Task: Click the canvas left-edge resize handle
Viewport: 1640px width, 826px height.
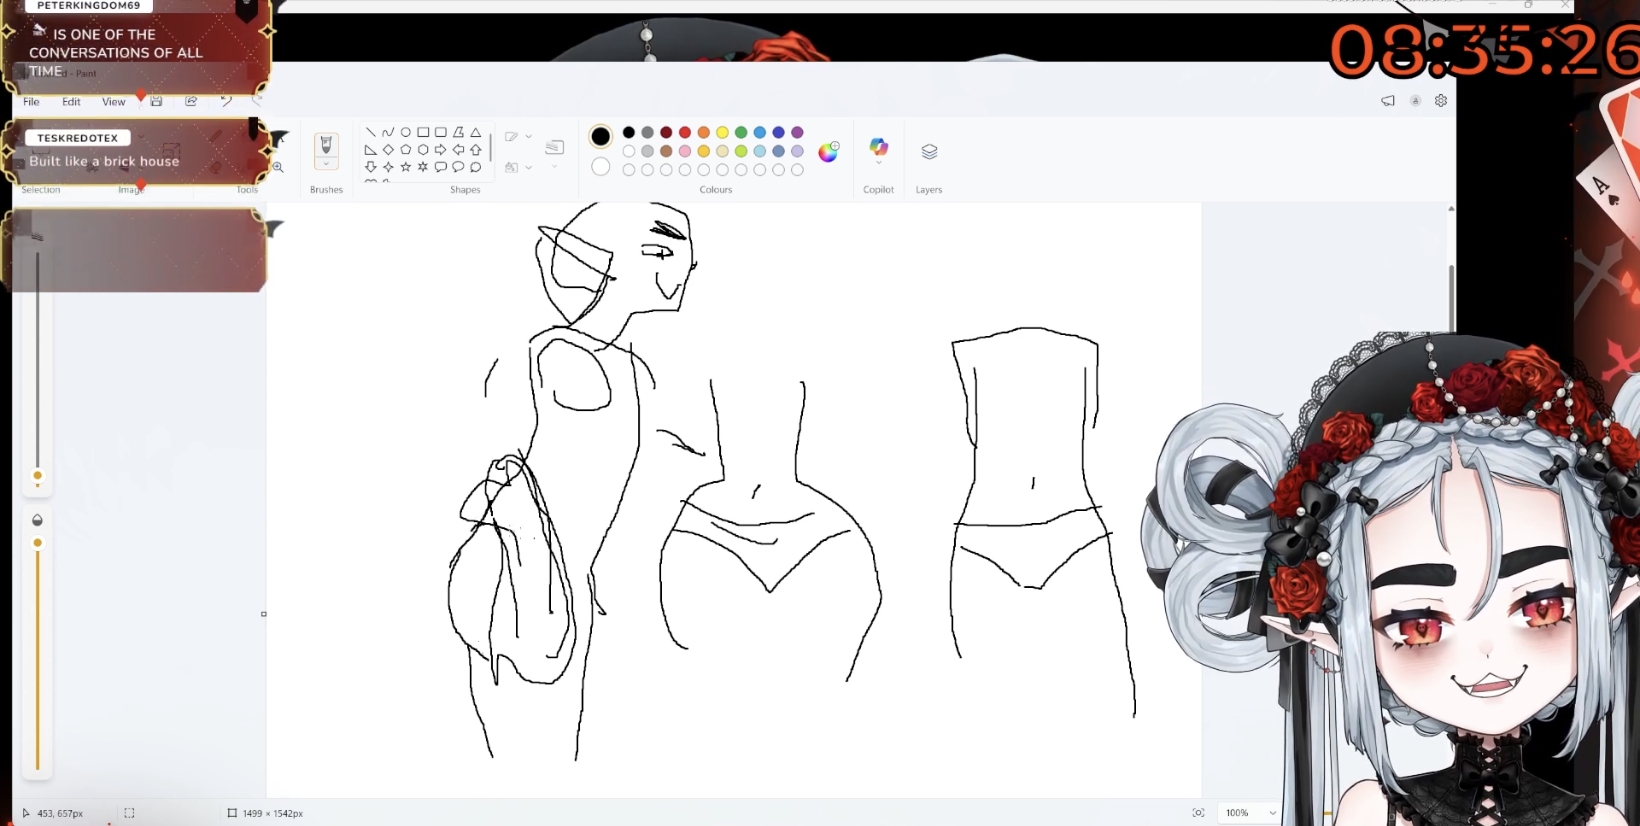Action: [x=264, y=614]
